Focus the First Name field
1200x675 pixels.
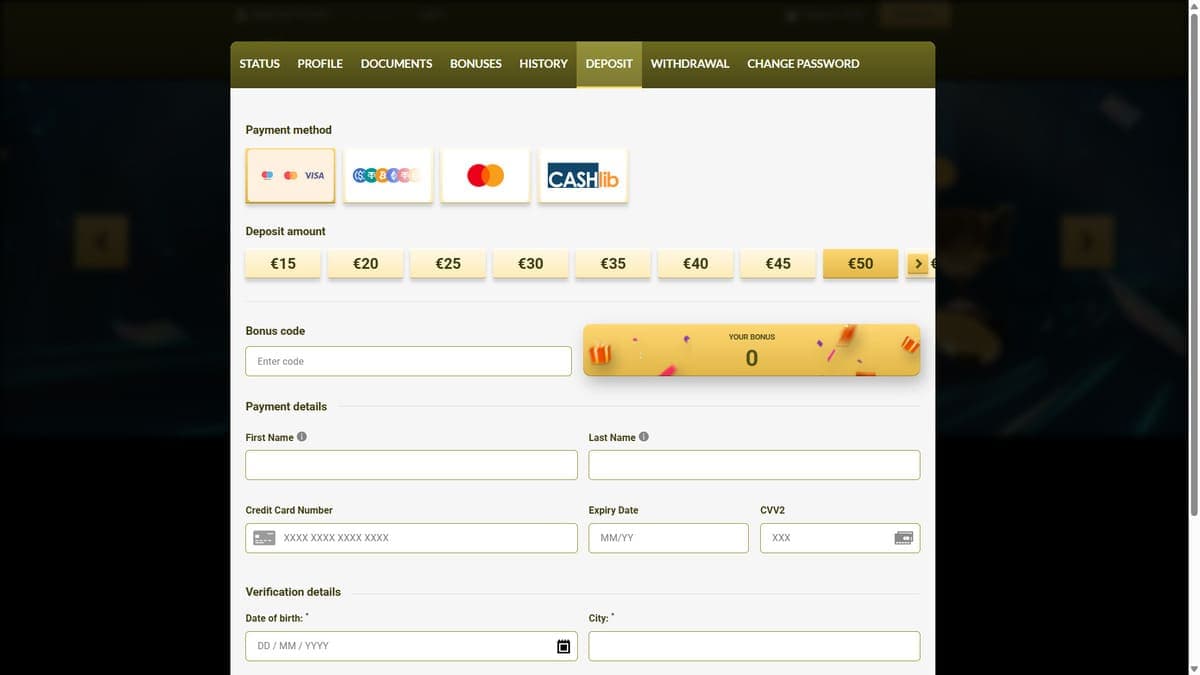(x=411, y=465)
